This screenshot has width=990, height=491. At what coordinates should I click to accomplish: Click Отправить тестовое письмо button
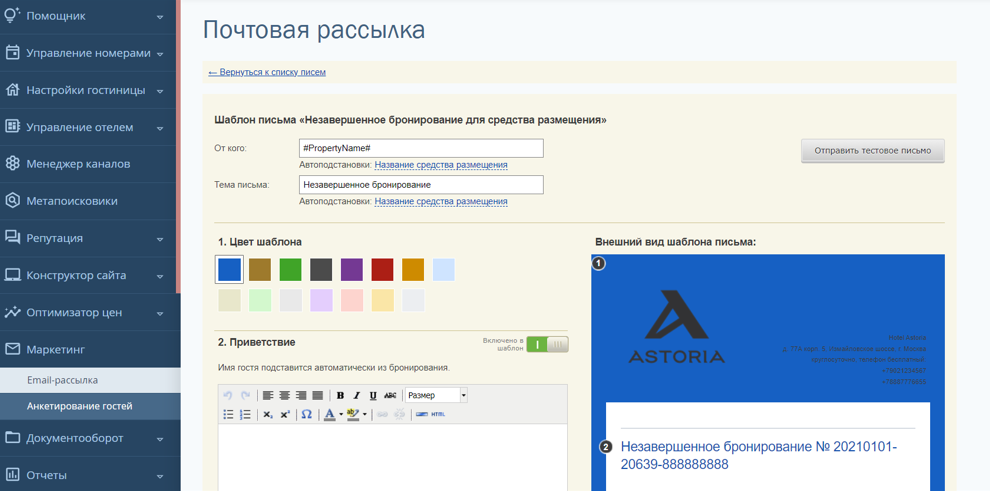[873, 151]
